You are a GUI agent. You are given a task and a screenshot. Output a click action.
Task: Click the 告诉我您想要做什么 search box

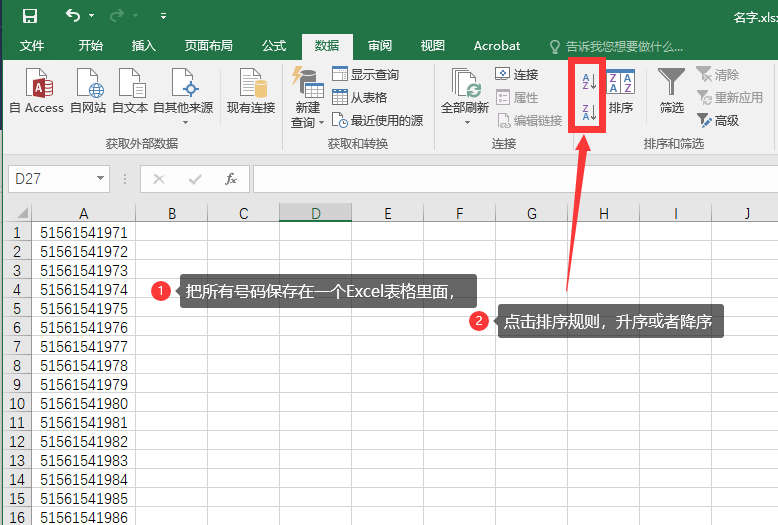[616, 47]
